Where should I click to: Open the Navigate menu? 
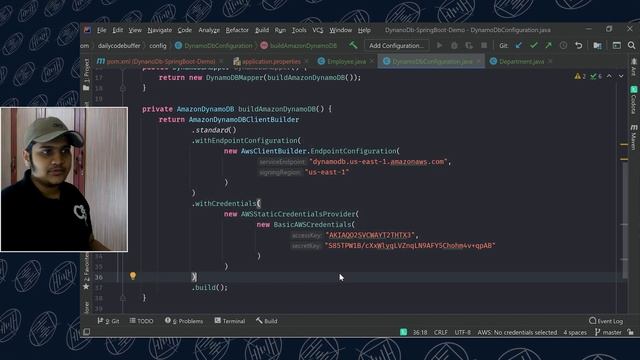click(160, 30)
